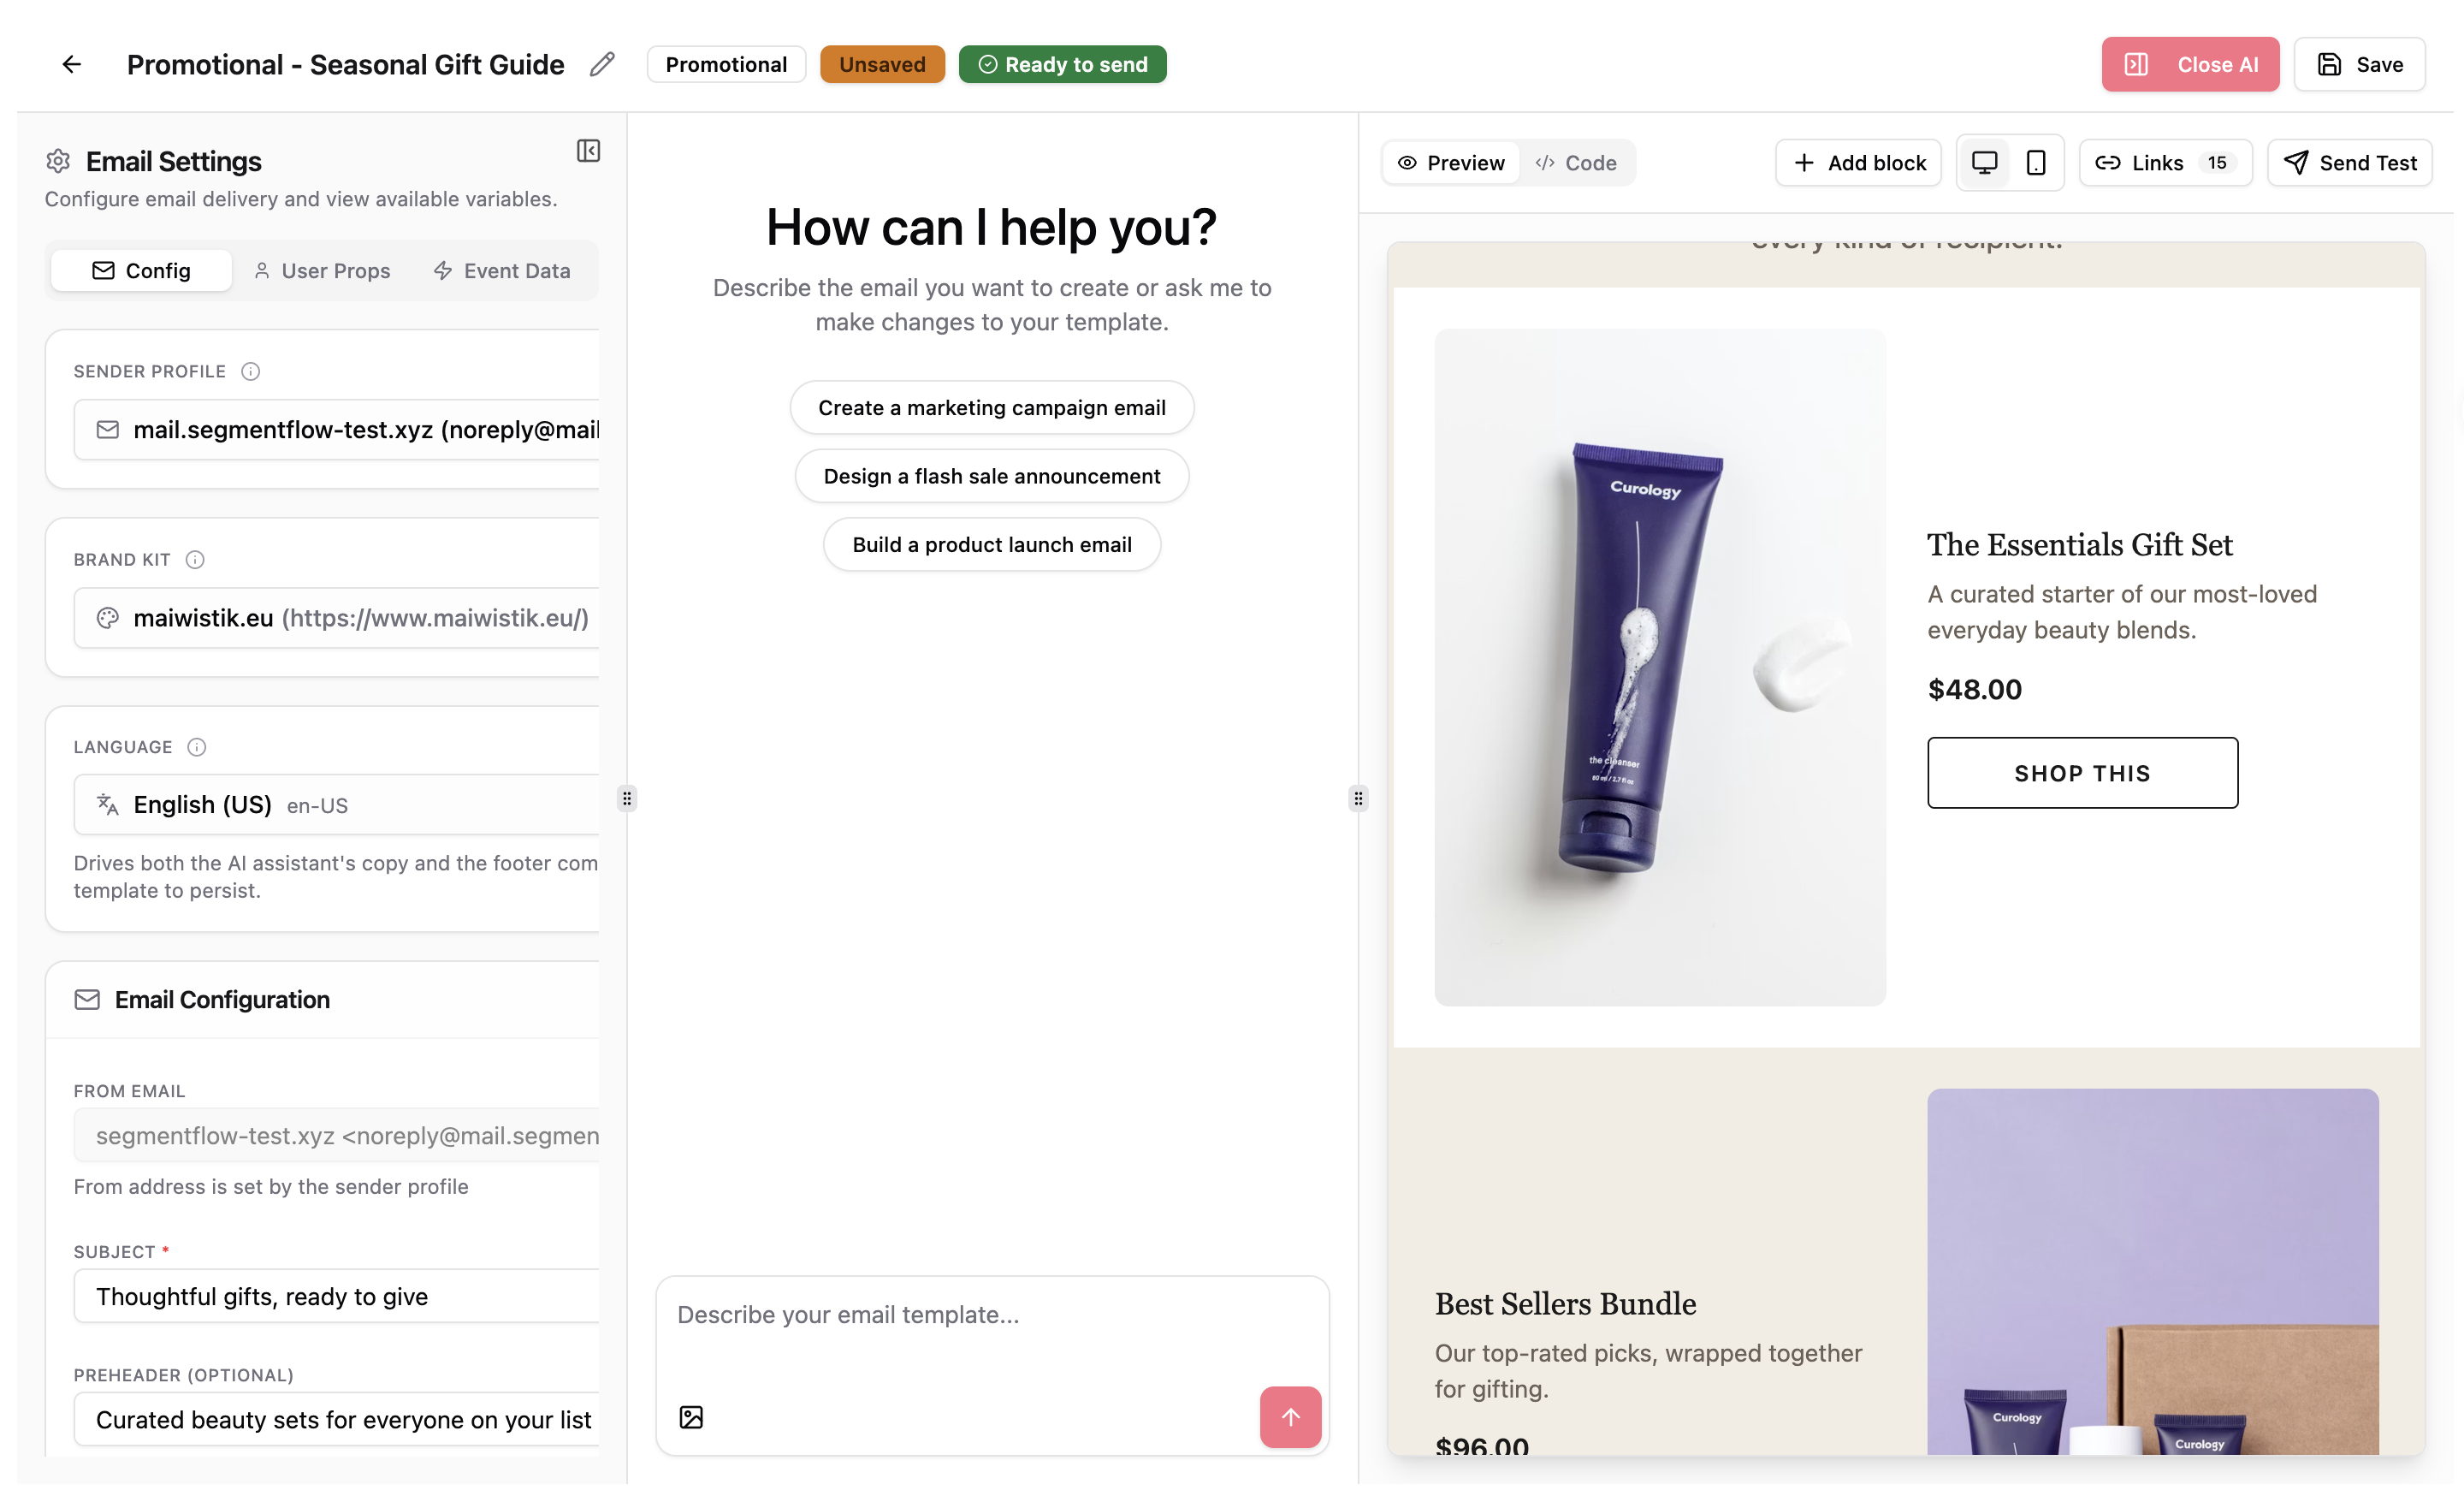Save the email template
This screenshot has width=2464, height=1496.
2360,65
